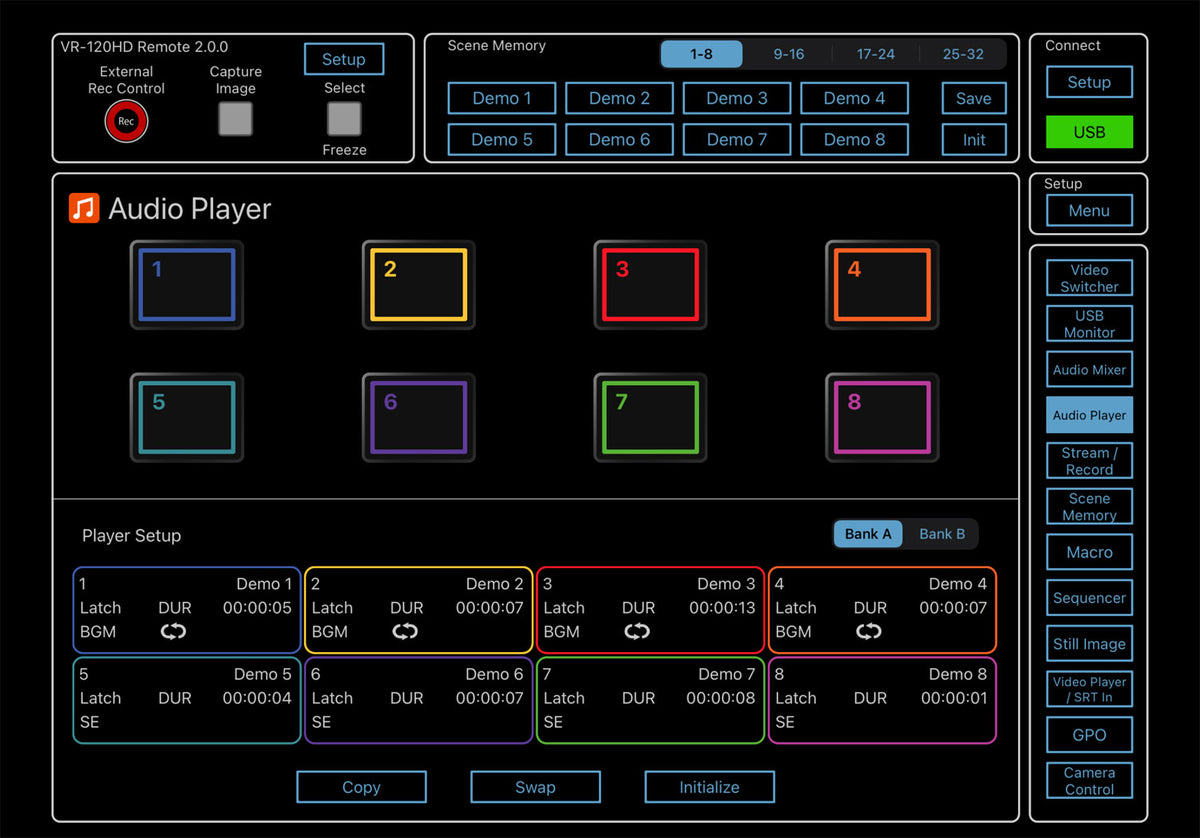Trigger the magenta audio pad 8
This screenshot has width=1200, height=838.
pyautogui.click(x=882, y=418)
